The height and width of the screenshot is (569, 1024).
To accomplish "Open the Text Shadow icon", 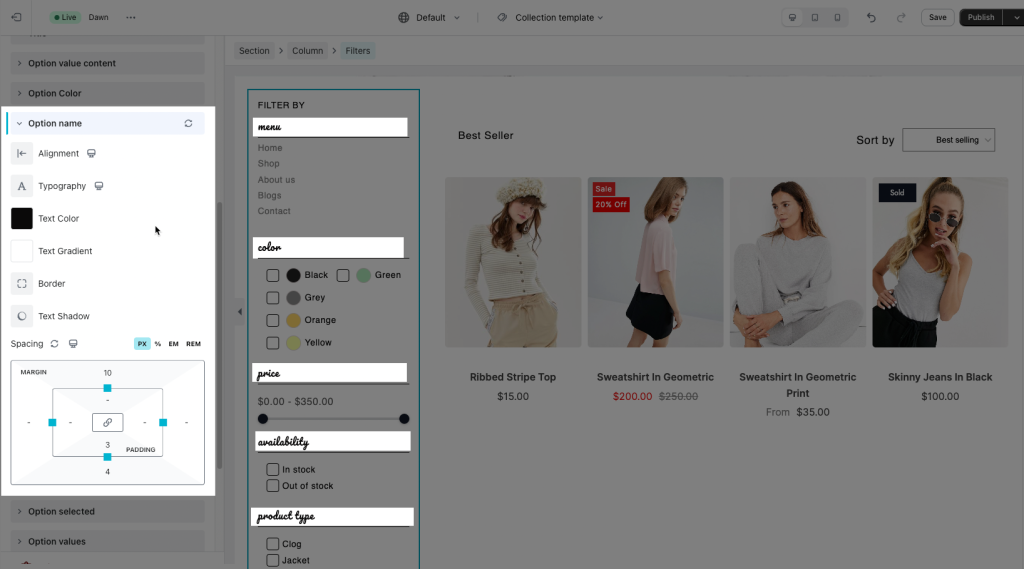I will [22, 316].
